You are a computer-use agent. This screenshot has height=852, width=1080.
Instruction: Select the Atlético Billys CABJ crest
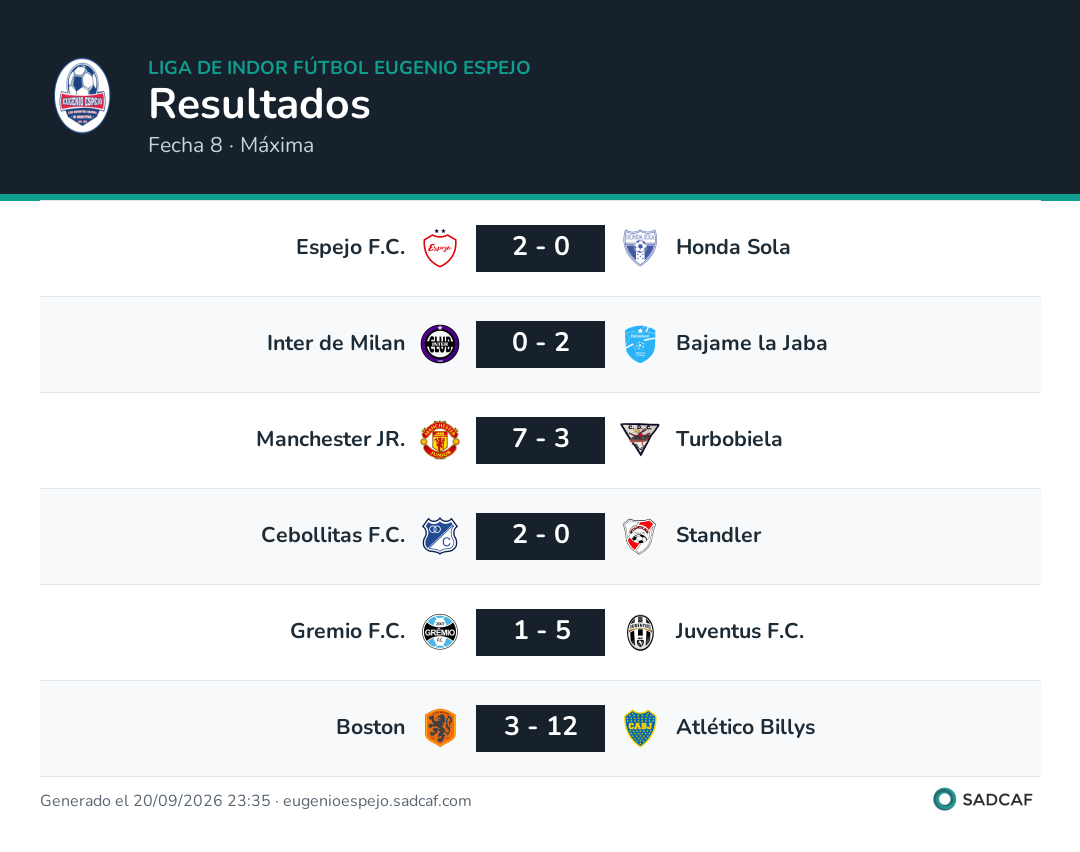click(x=640, y=728)
